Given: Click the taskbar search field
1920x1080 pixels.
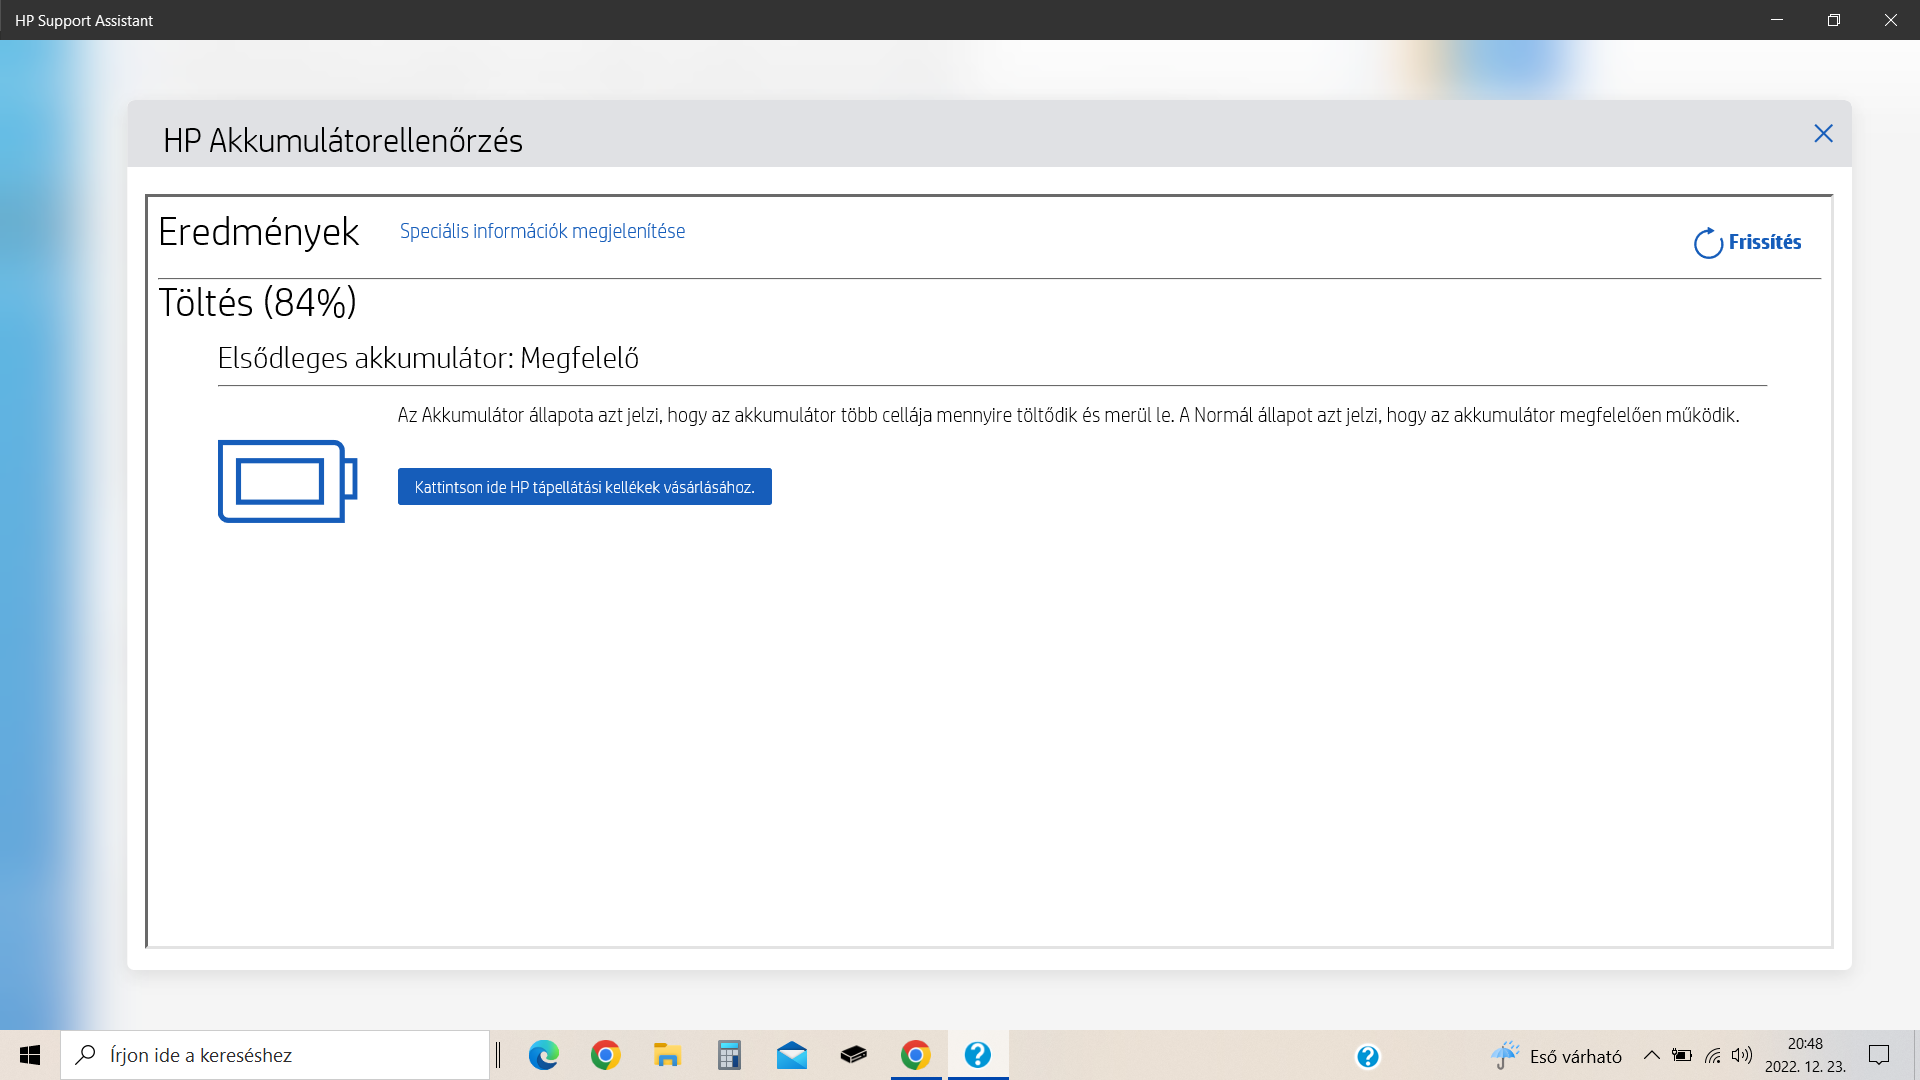Looking at the screenshot, I should 275,1055.
